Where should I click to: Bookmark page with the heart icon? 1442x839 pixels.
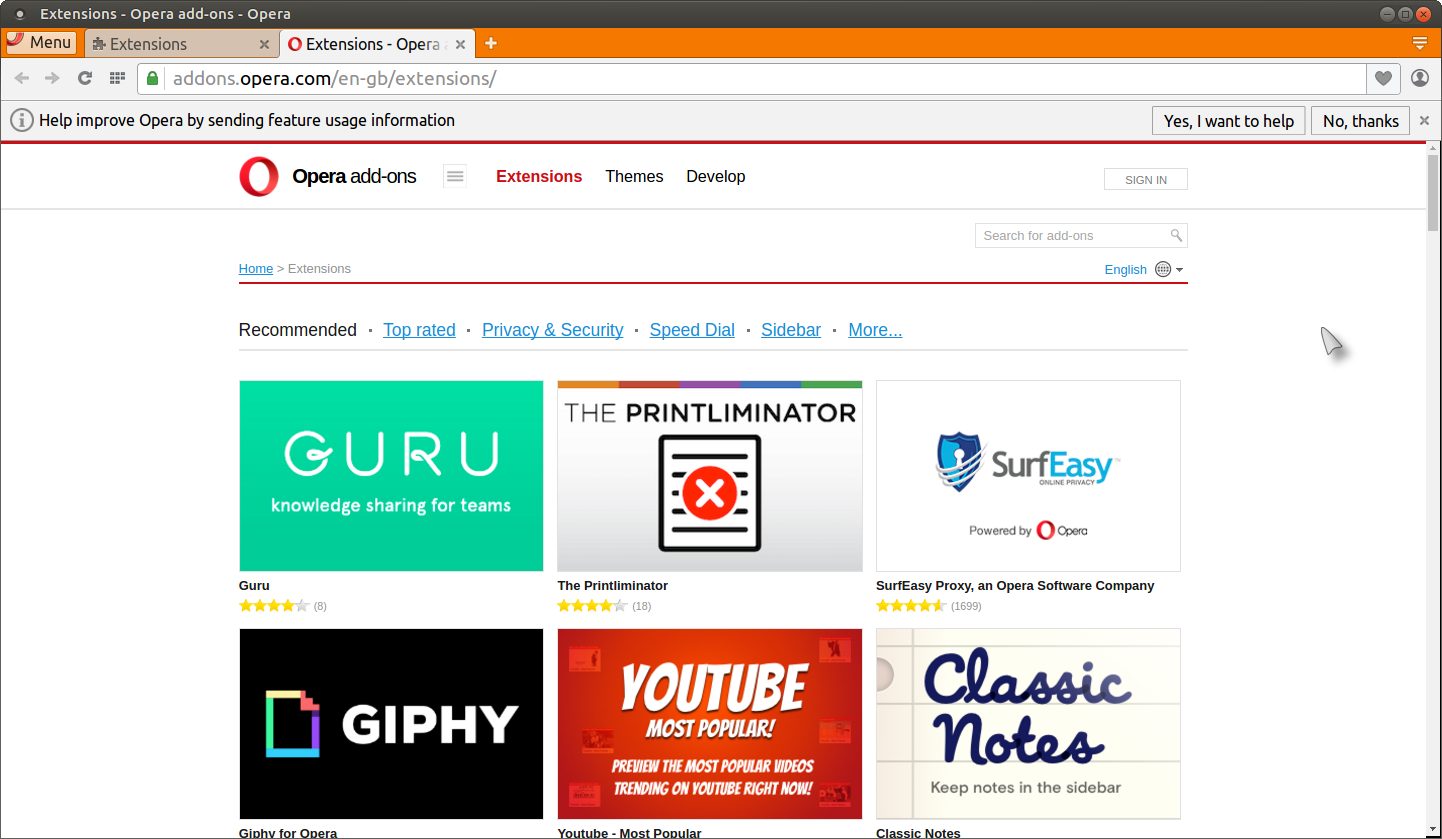point(1383,78)
